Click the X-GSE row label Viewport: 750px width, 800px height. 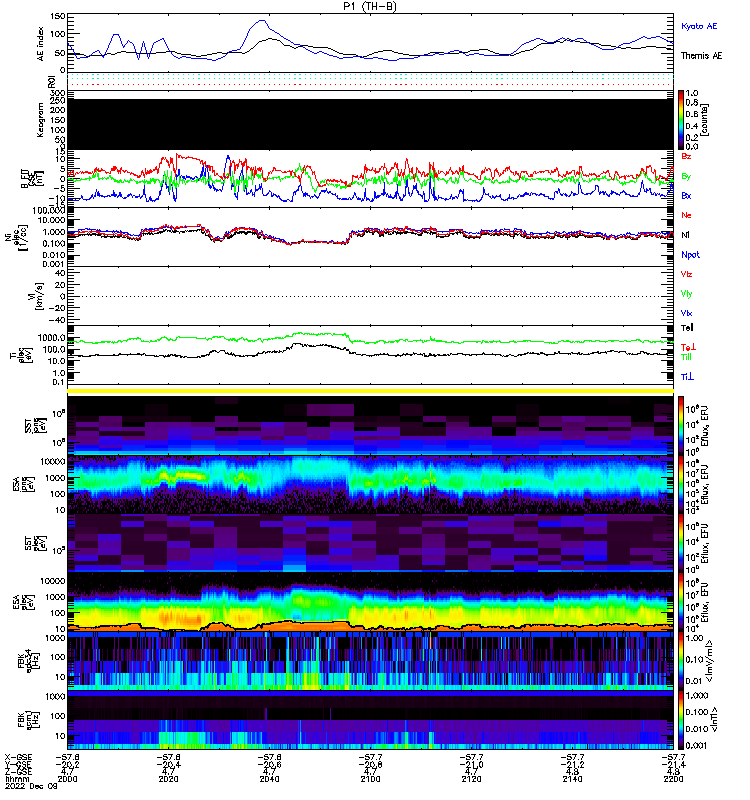coord(18,758)
